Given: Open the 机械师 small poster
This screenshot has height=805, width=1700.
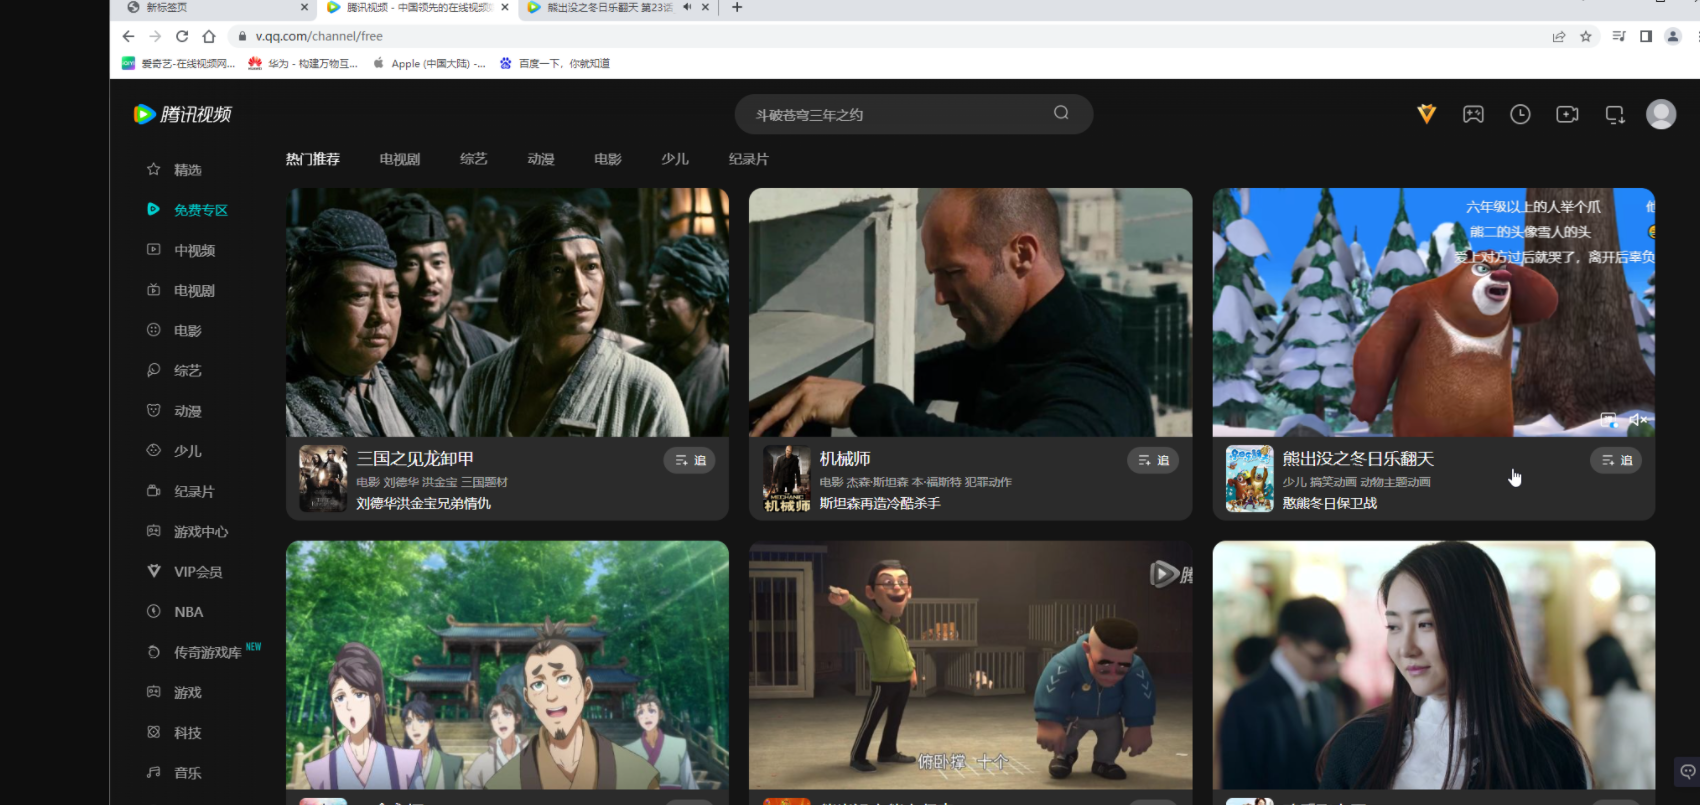Looking at the screenshot, I should [787, 479].
